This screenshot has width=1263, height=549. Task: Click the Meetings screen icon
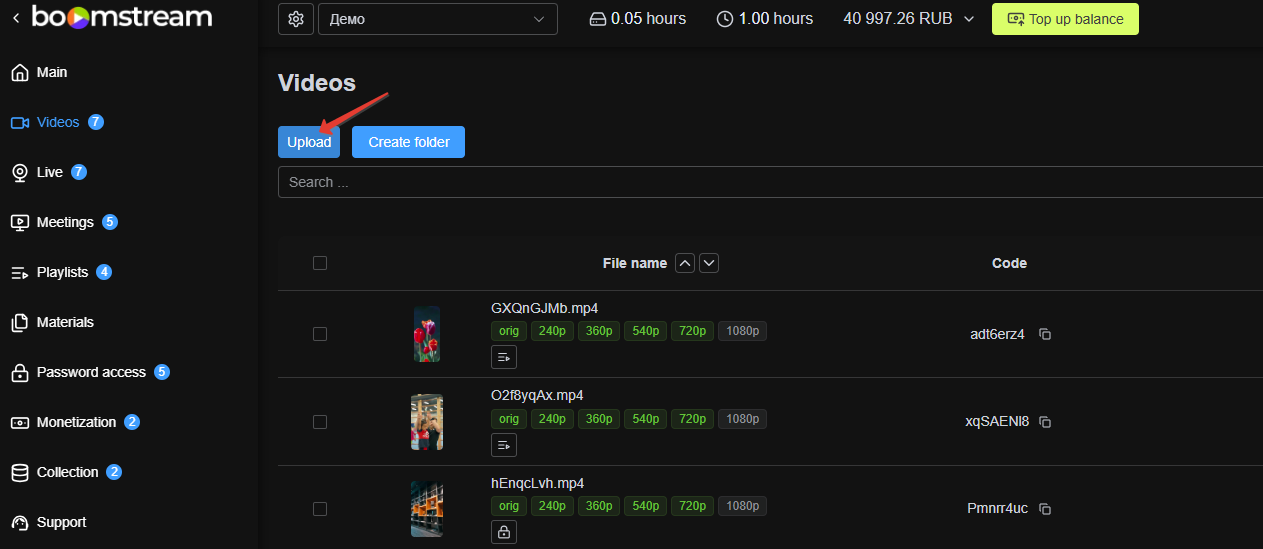[x=19, y=222]
